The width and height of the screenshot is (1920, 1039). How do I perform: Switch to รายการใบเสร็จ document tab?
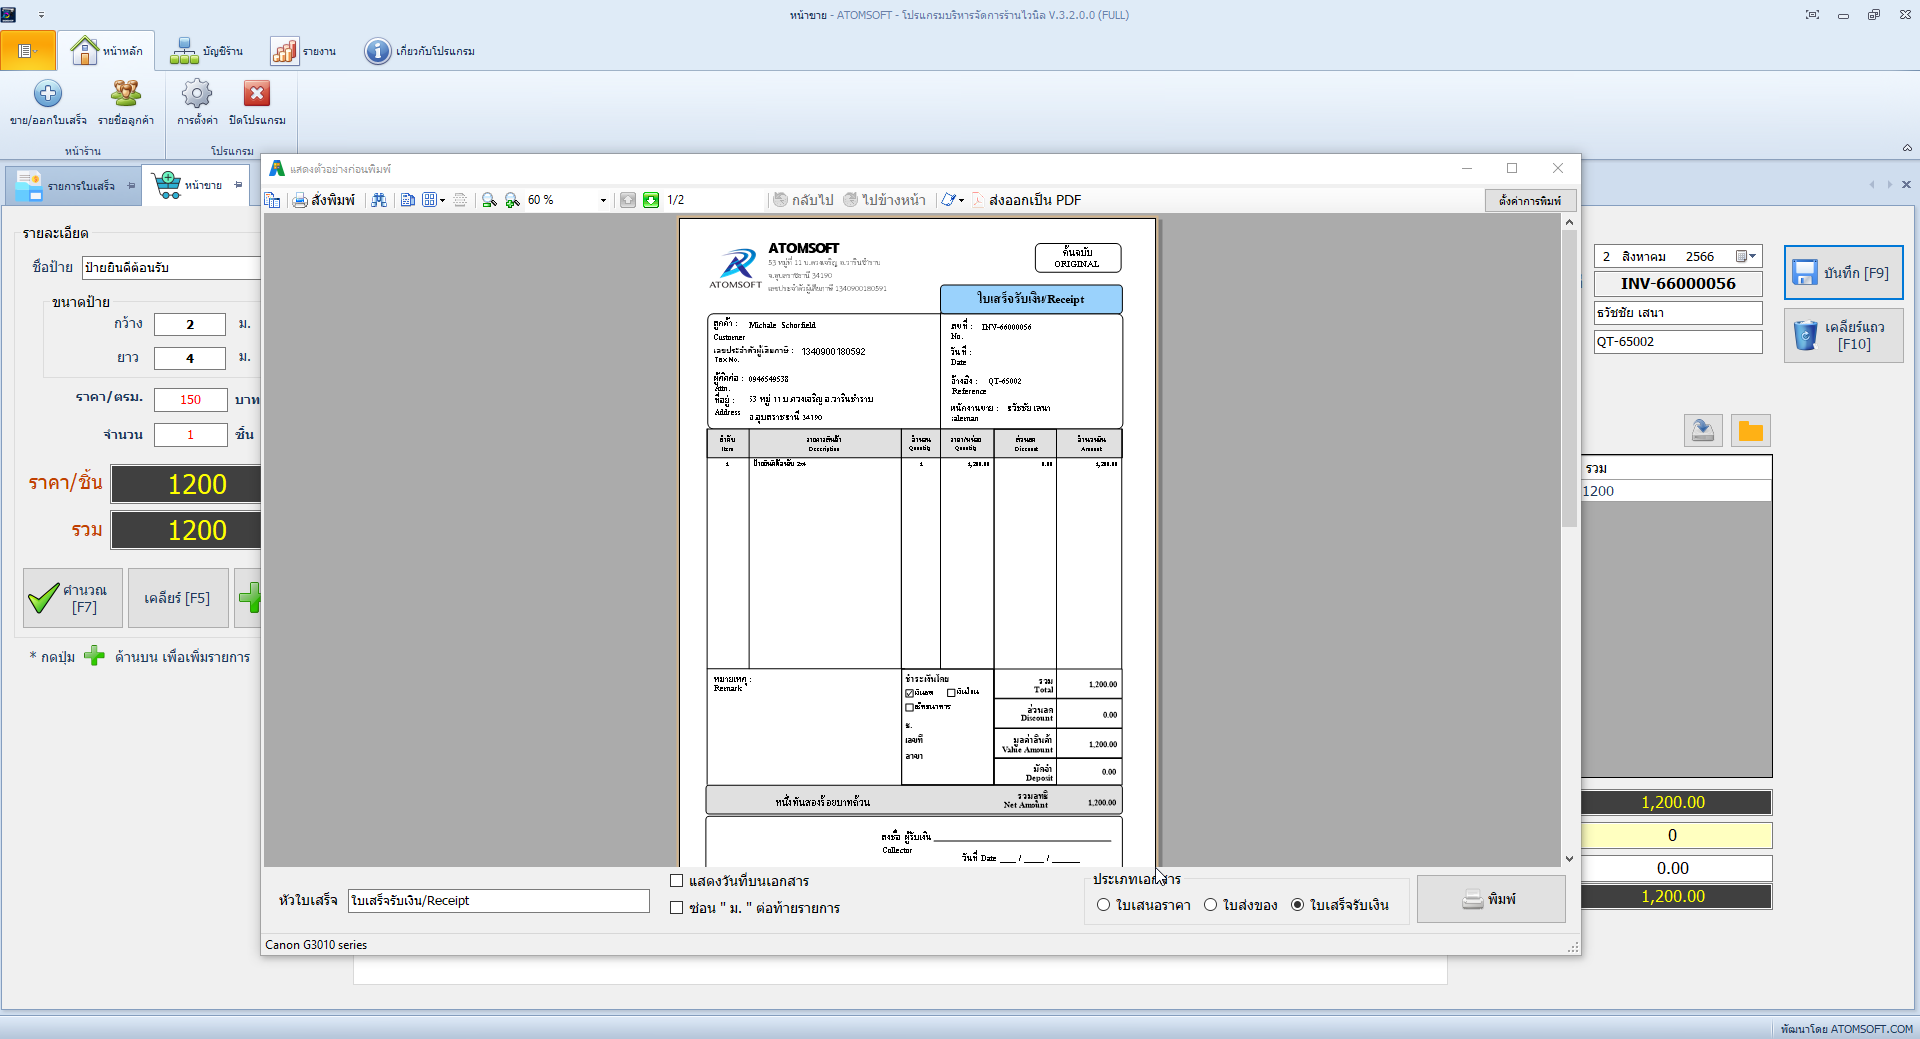click(73, 186)
